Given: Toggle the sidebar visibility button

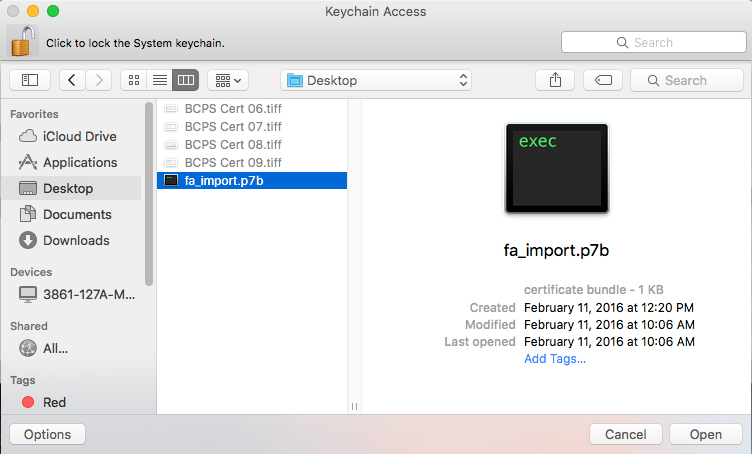Looking at the screenshot, I should tap(30, 80).
